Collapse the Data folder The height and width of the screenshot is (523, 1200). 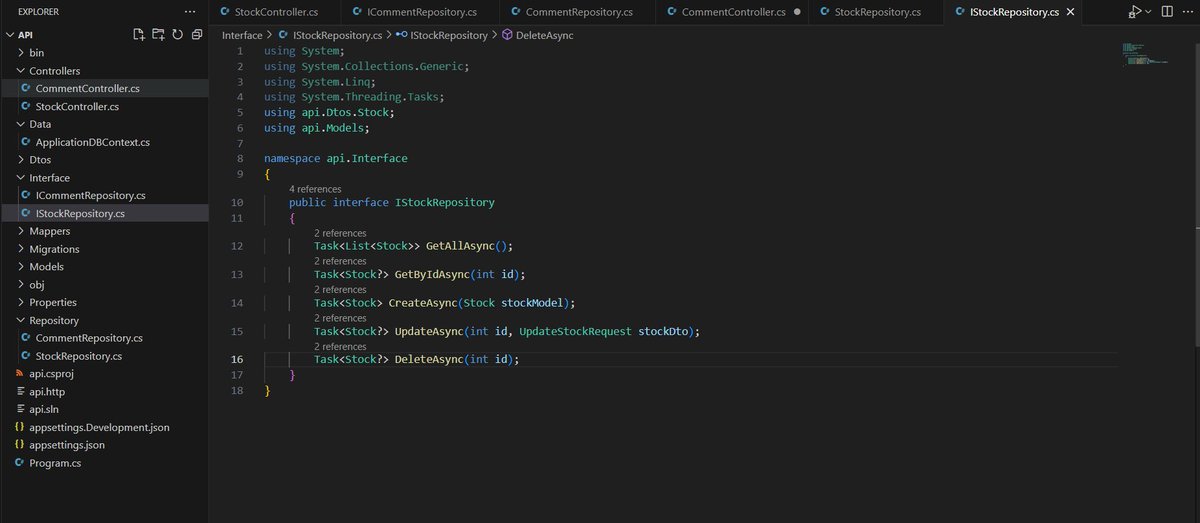[21, 124]
